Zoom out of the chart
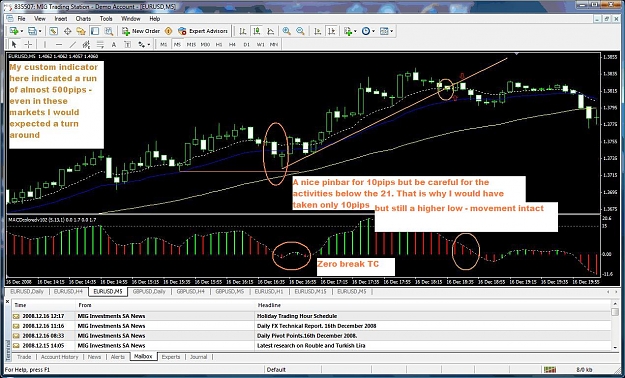This screenshot has height=378, width=625. point(300,31)
